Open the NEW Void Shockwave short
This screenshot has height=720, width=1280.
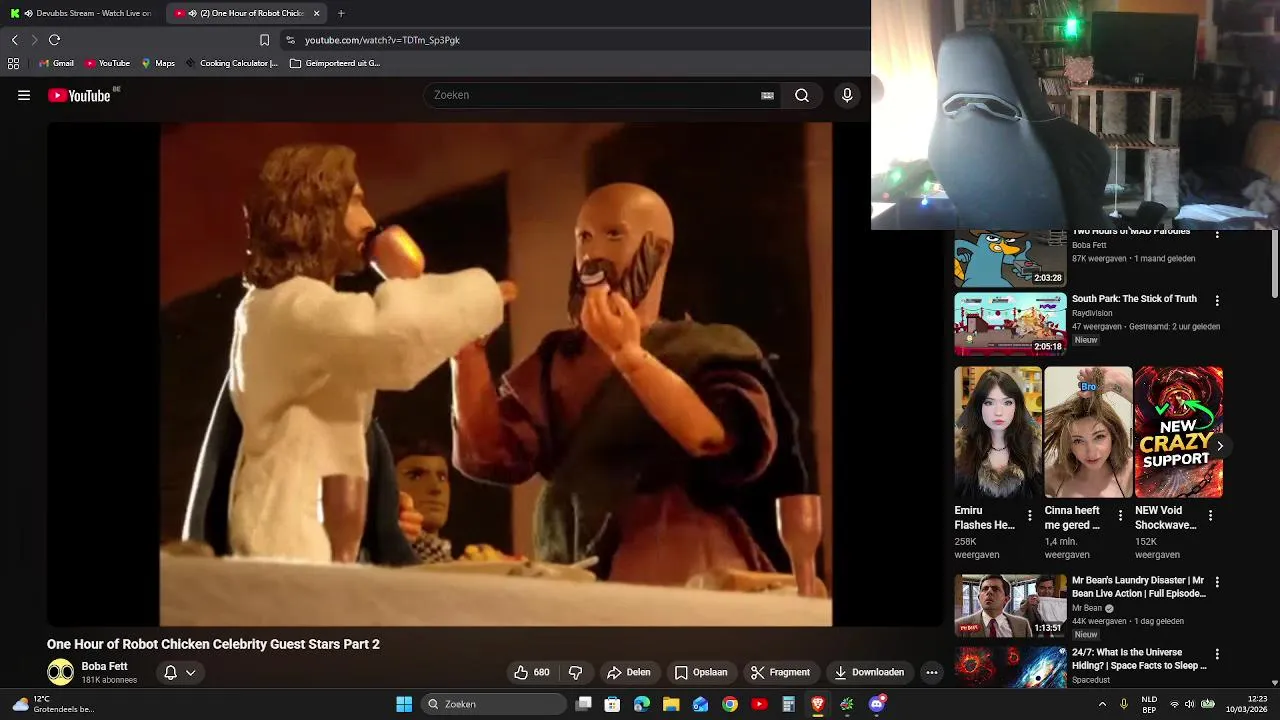pos(1178,432)
